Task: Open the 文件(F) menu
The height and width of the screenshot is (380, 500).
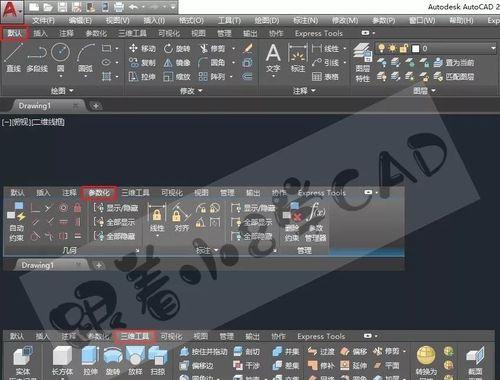Action: point(44,20)
